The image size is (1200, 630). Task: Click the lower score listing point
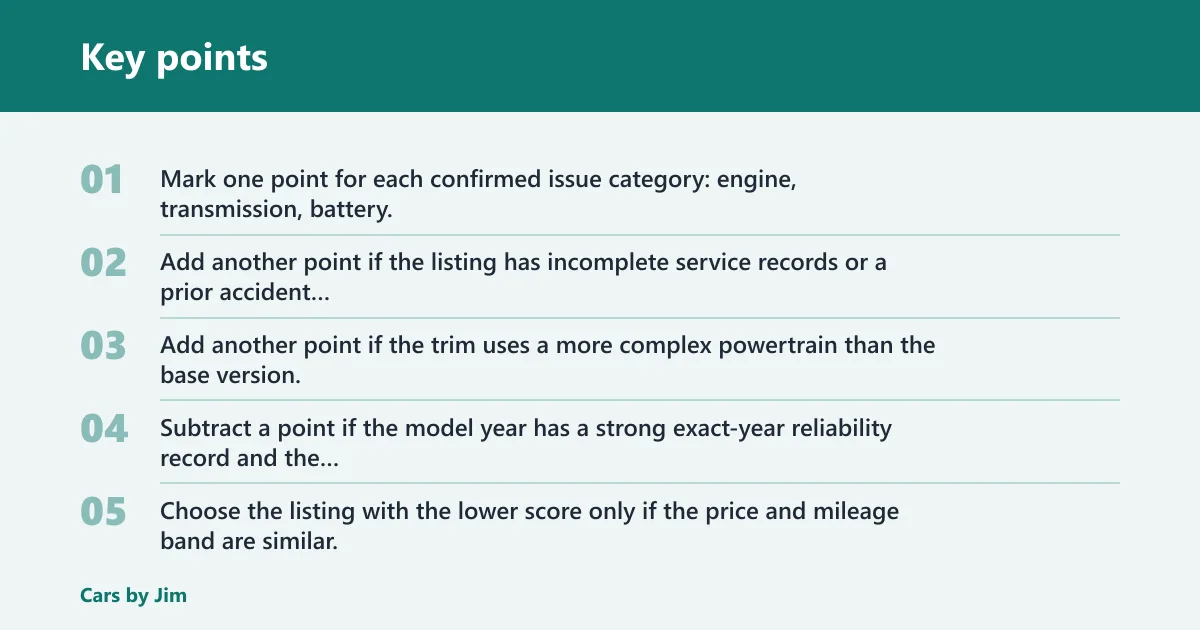click(x=530, y=526)
